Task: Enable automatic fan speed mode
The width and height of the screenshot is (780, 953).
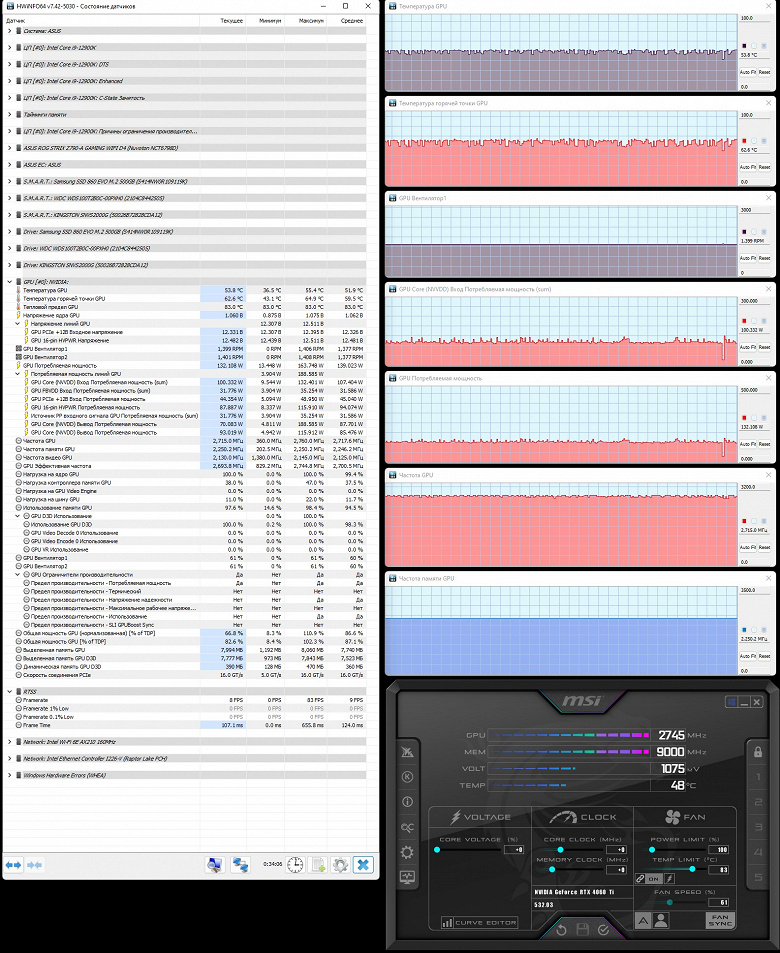Action: click(643, 921)
